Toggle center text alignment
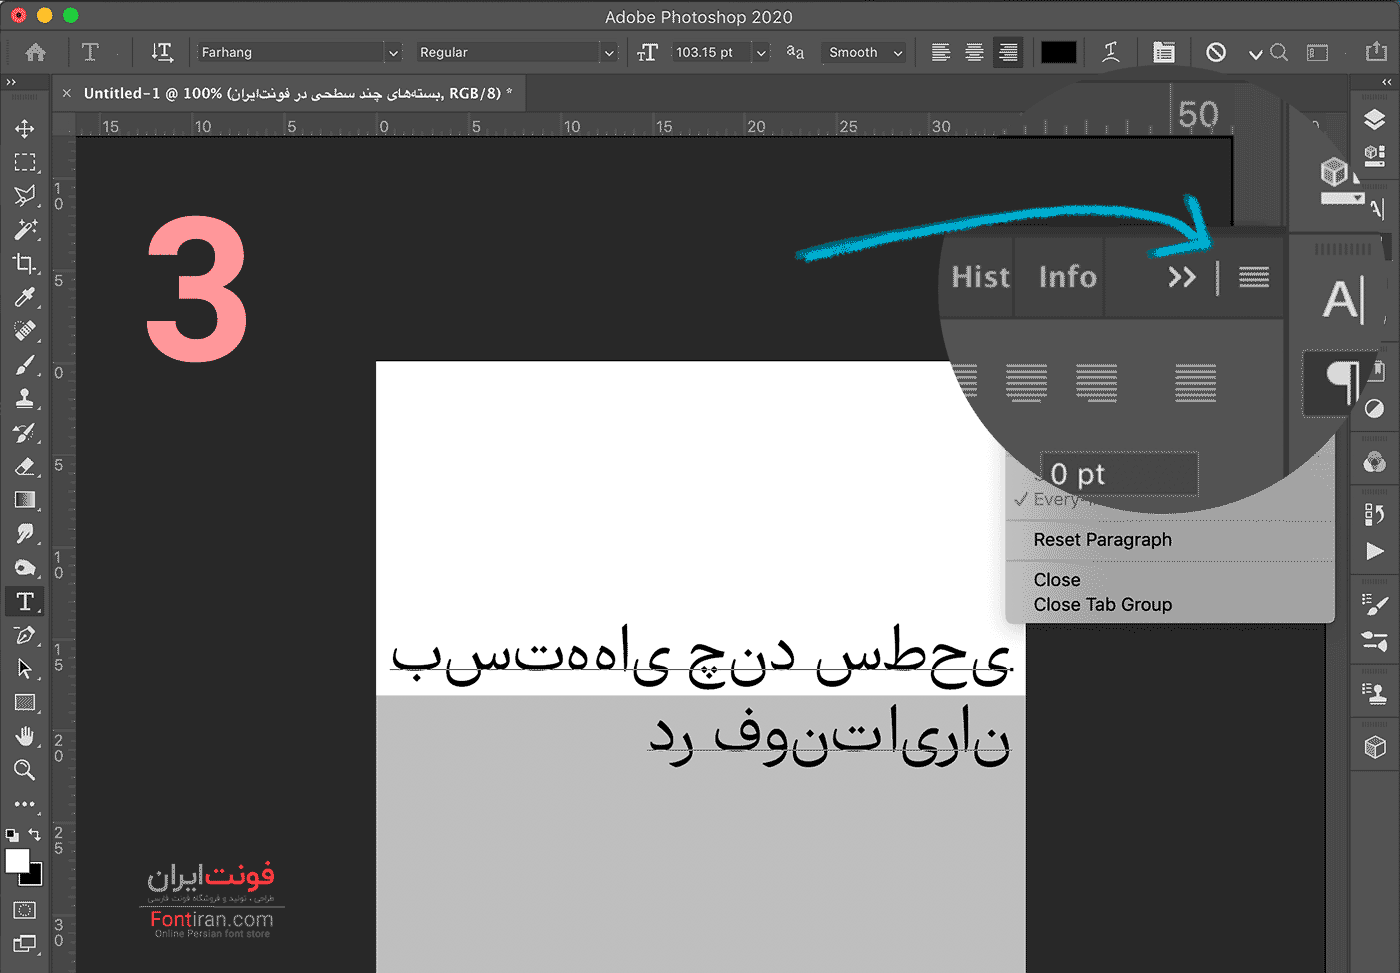Screen dimensions: 1400x973 (974, 52)
